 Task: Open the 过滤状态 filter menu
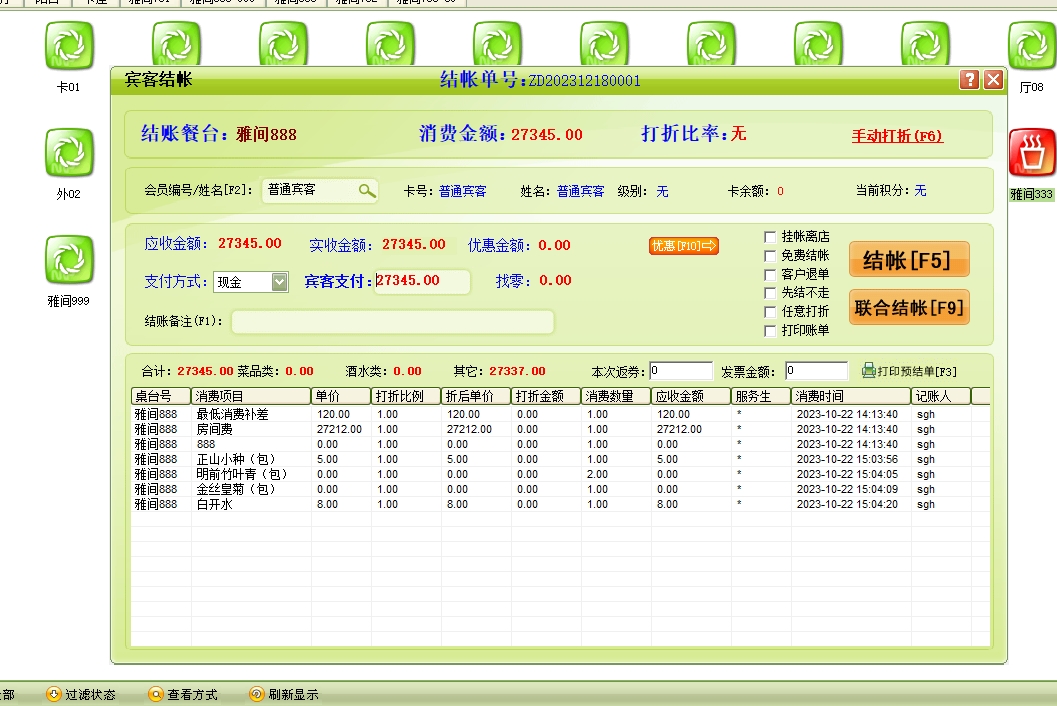[x=81, y=694]
